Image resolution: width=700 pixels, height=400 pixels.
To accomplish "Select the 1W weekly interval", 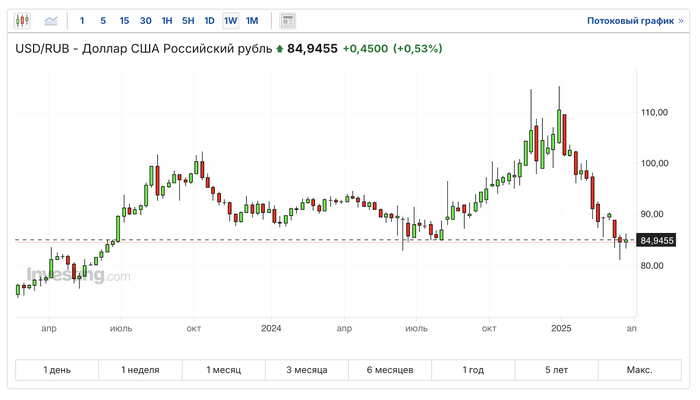I will [x=231, y=20].
